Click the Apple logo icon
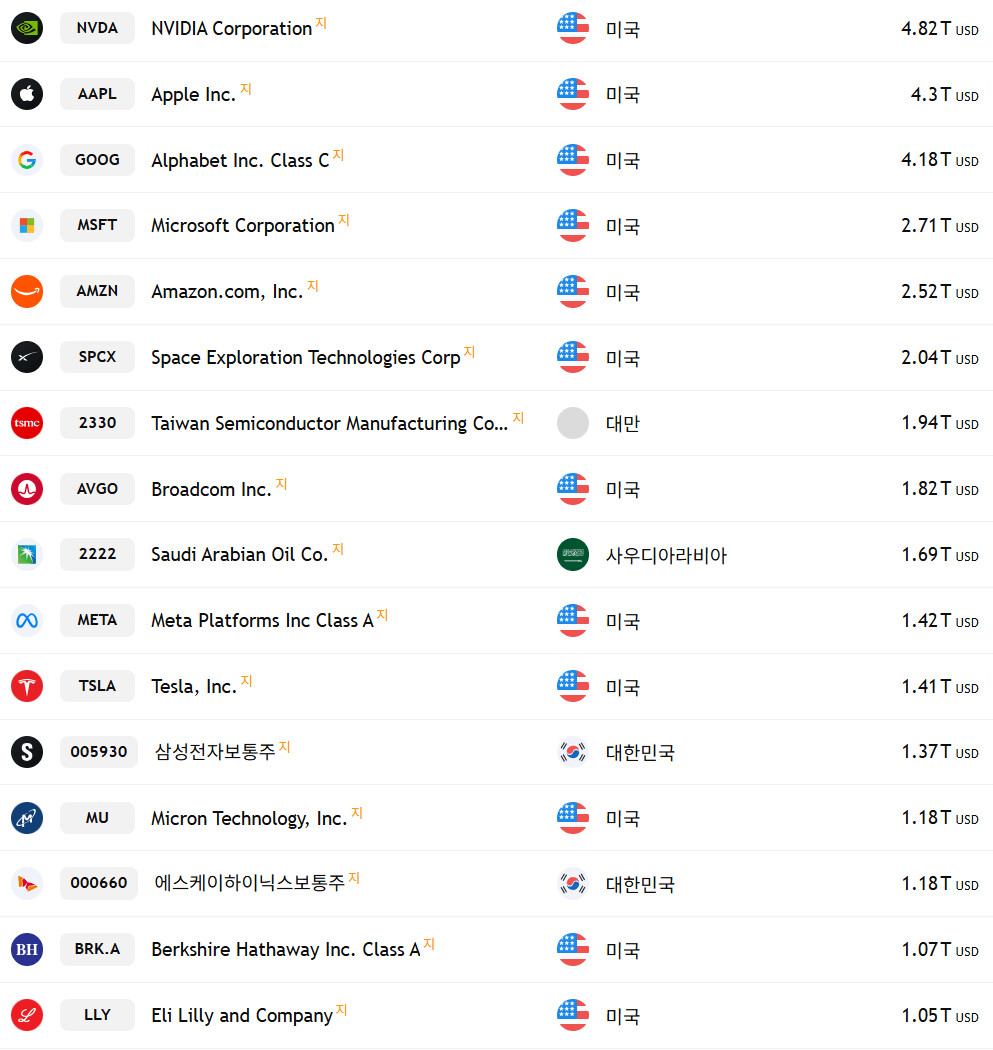 (27, 94)
